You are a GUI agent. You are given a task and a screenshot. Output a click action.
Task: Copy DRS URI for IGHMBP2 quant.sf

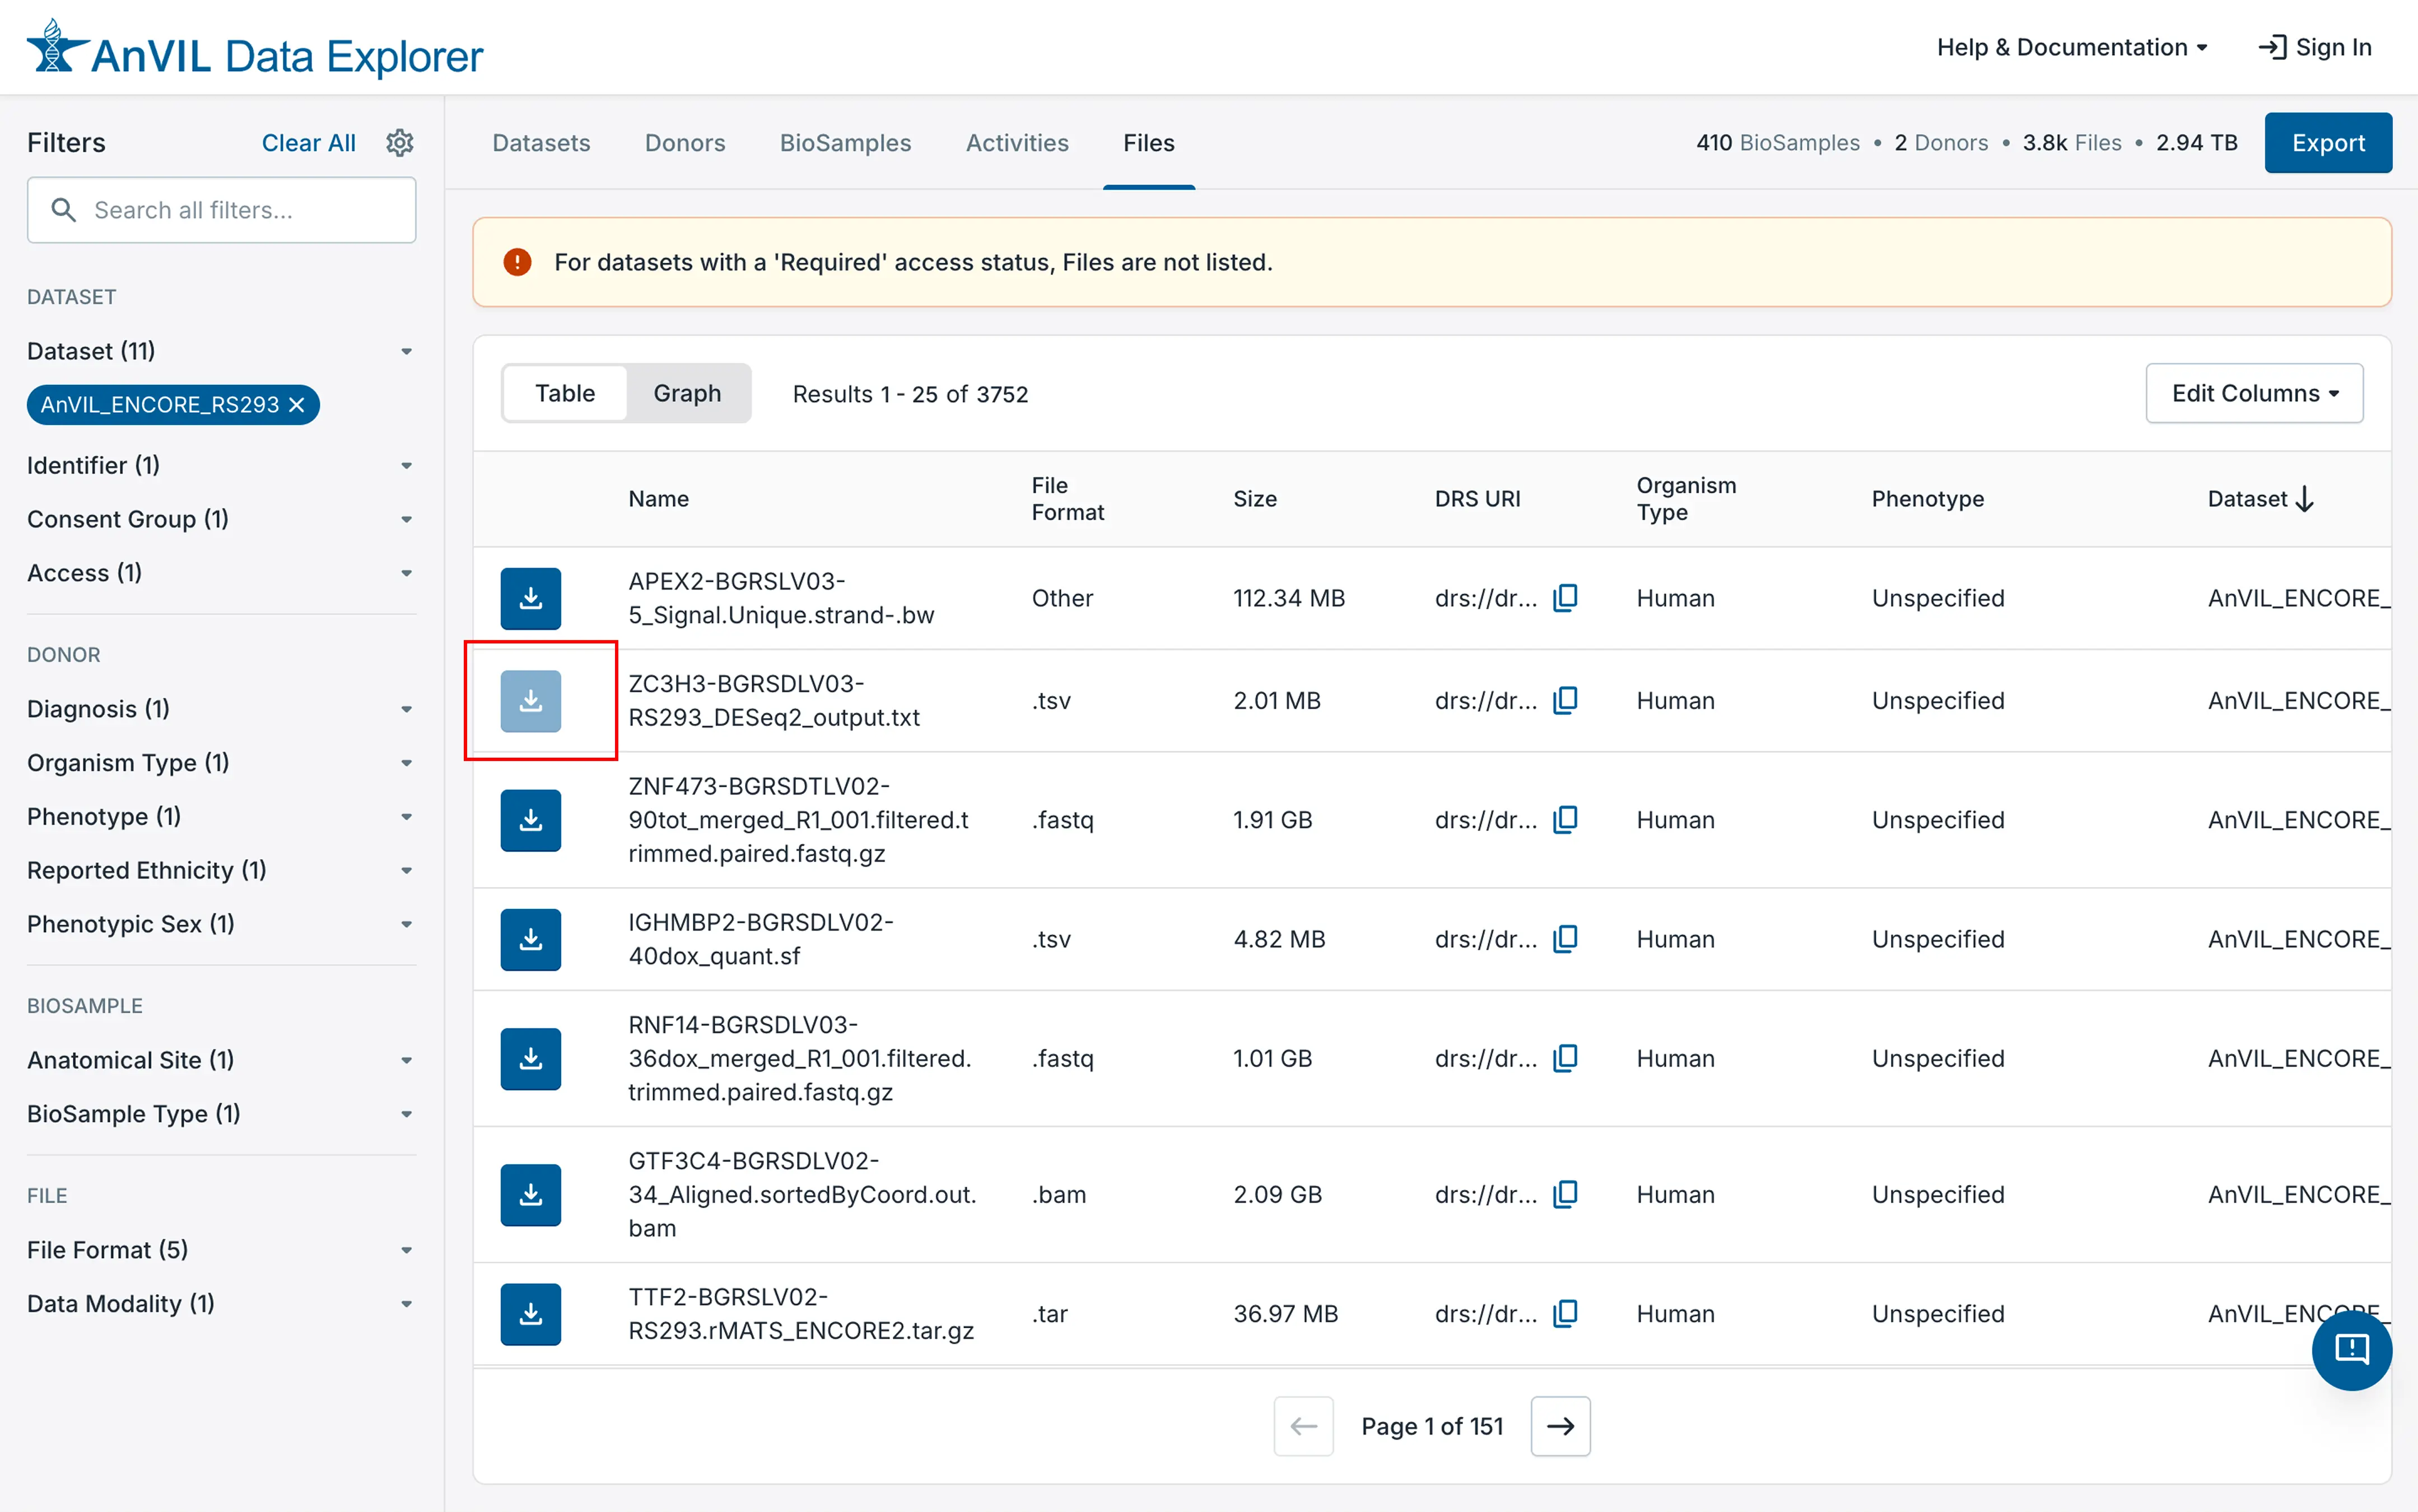1565,938
